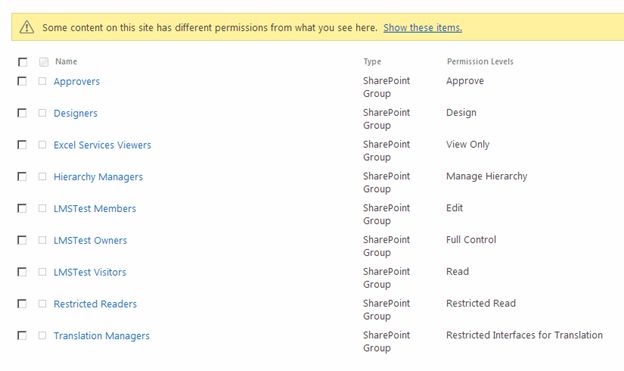624x371 pixels.
Task: Select the Hierarchy Managers row checkbox
Action: pos(22,176)
